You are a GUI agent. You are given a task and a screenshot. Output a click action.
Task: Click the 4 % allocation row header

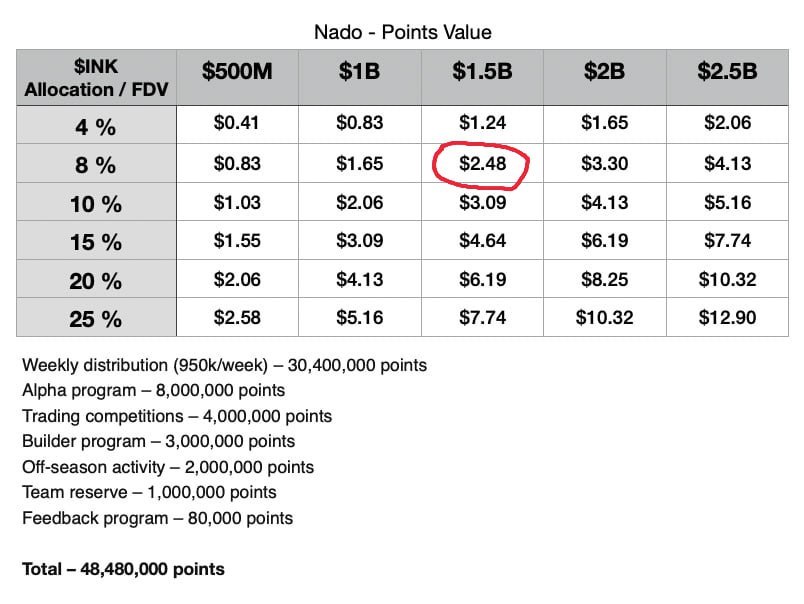tap(96, 127)
